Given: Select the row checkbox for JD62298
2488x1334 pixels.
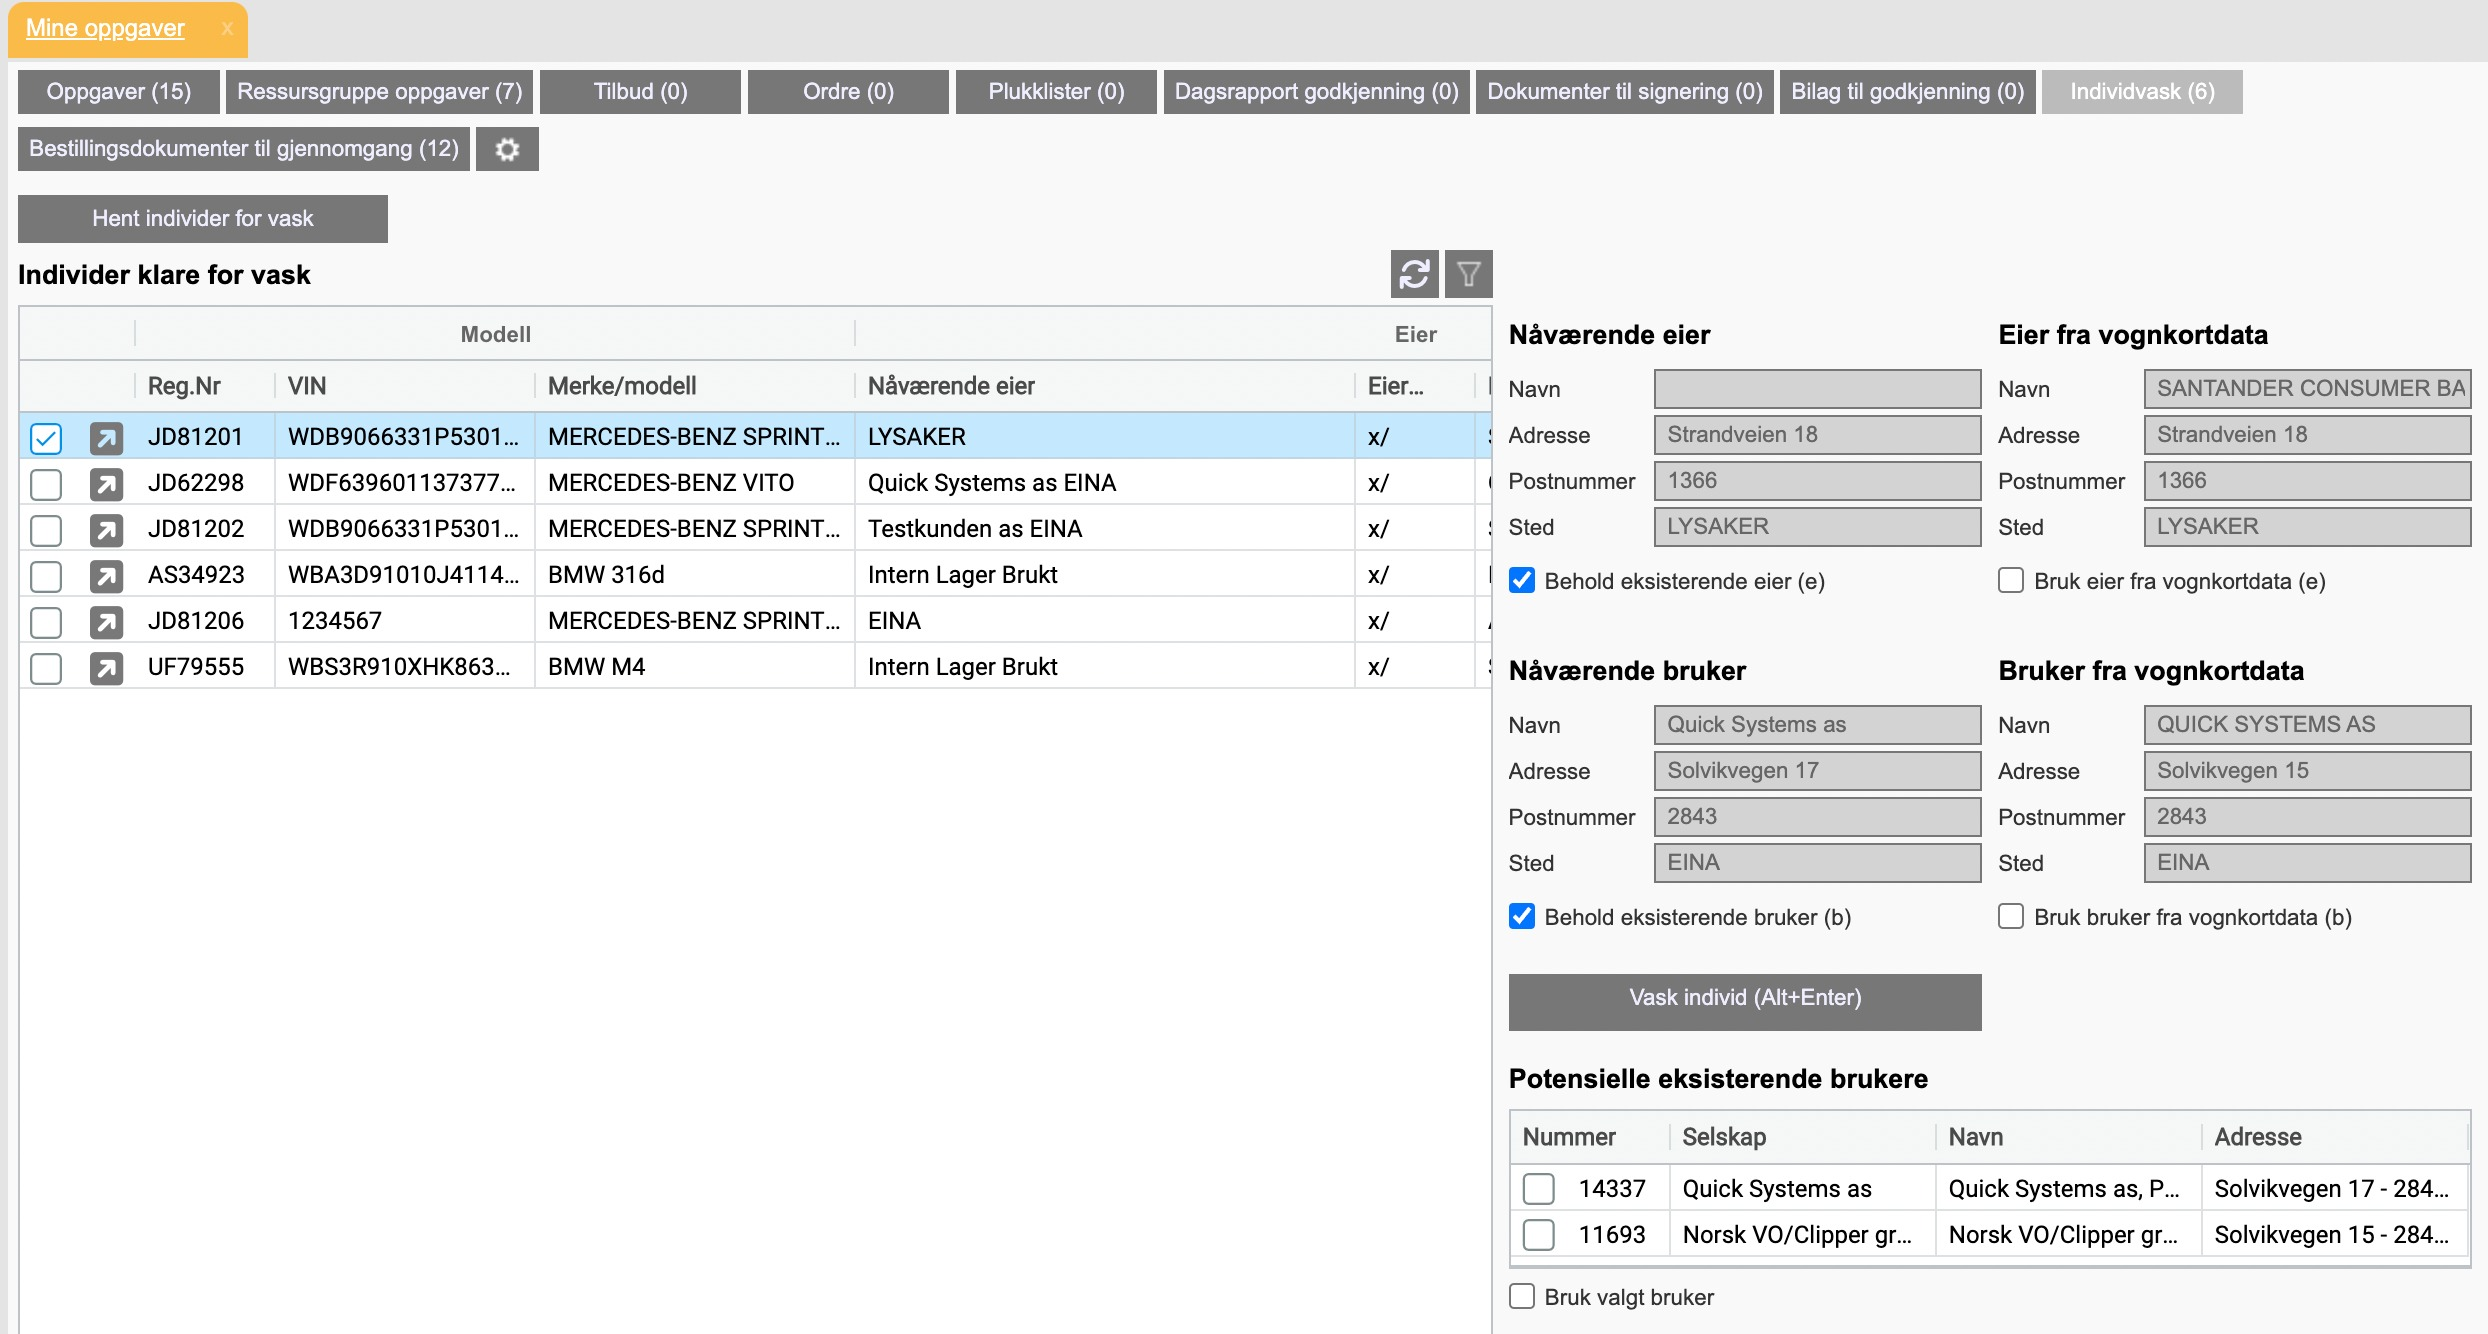Looking at the screenshot, I should 46,484.
